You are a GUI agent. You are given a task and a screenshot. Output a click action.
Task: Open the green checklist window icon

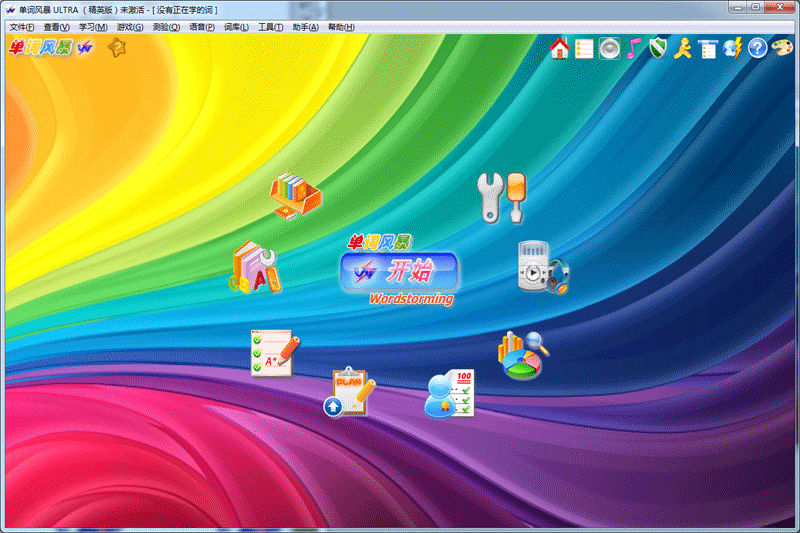coord(708,49)
